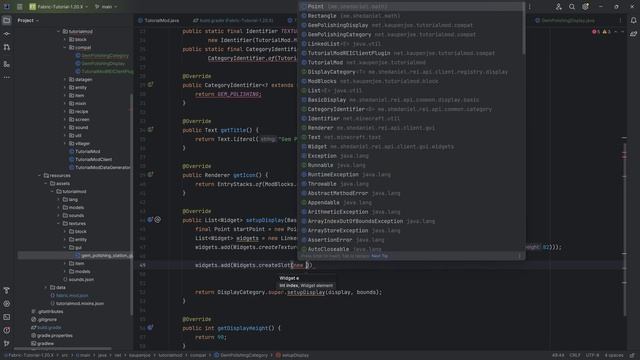Switch to the build.gradle editor tab

233,20
